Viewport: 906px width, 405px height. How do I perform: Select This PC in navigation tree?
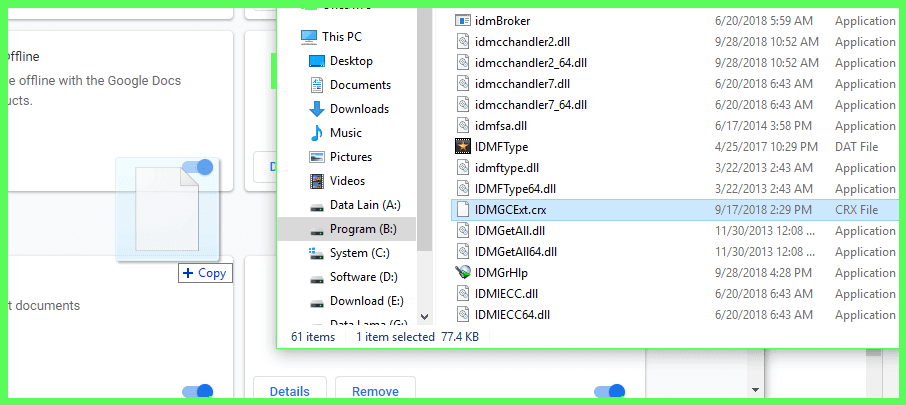tap(341, 37)
